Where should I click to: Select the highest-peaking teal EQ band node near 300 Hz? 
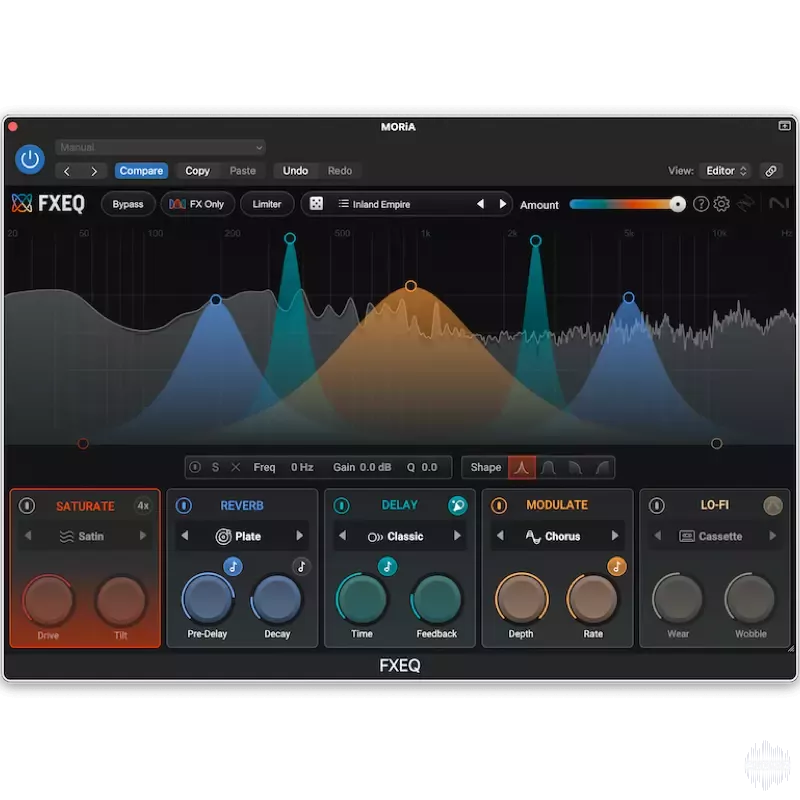[290, 238]
